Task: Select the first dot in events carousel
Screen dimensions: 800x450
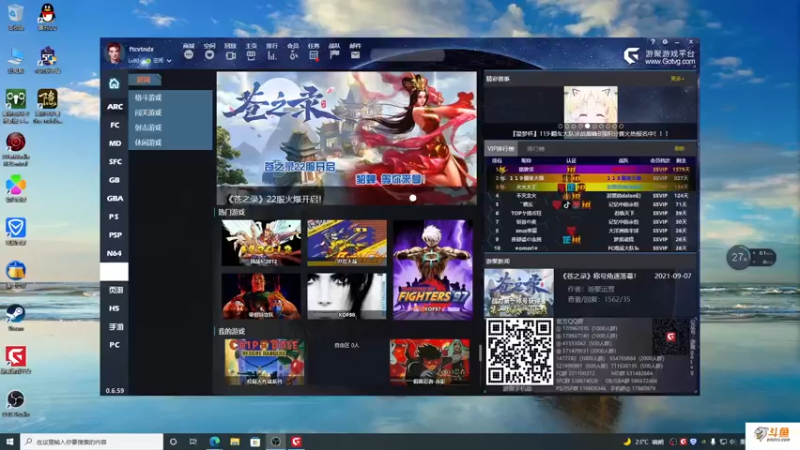Action: pyautogui.click(x=560, y=126)
